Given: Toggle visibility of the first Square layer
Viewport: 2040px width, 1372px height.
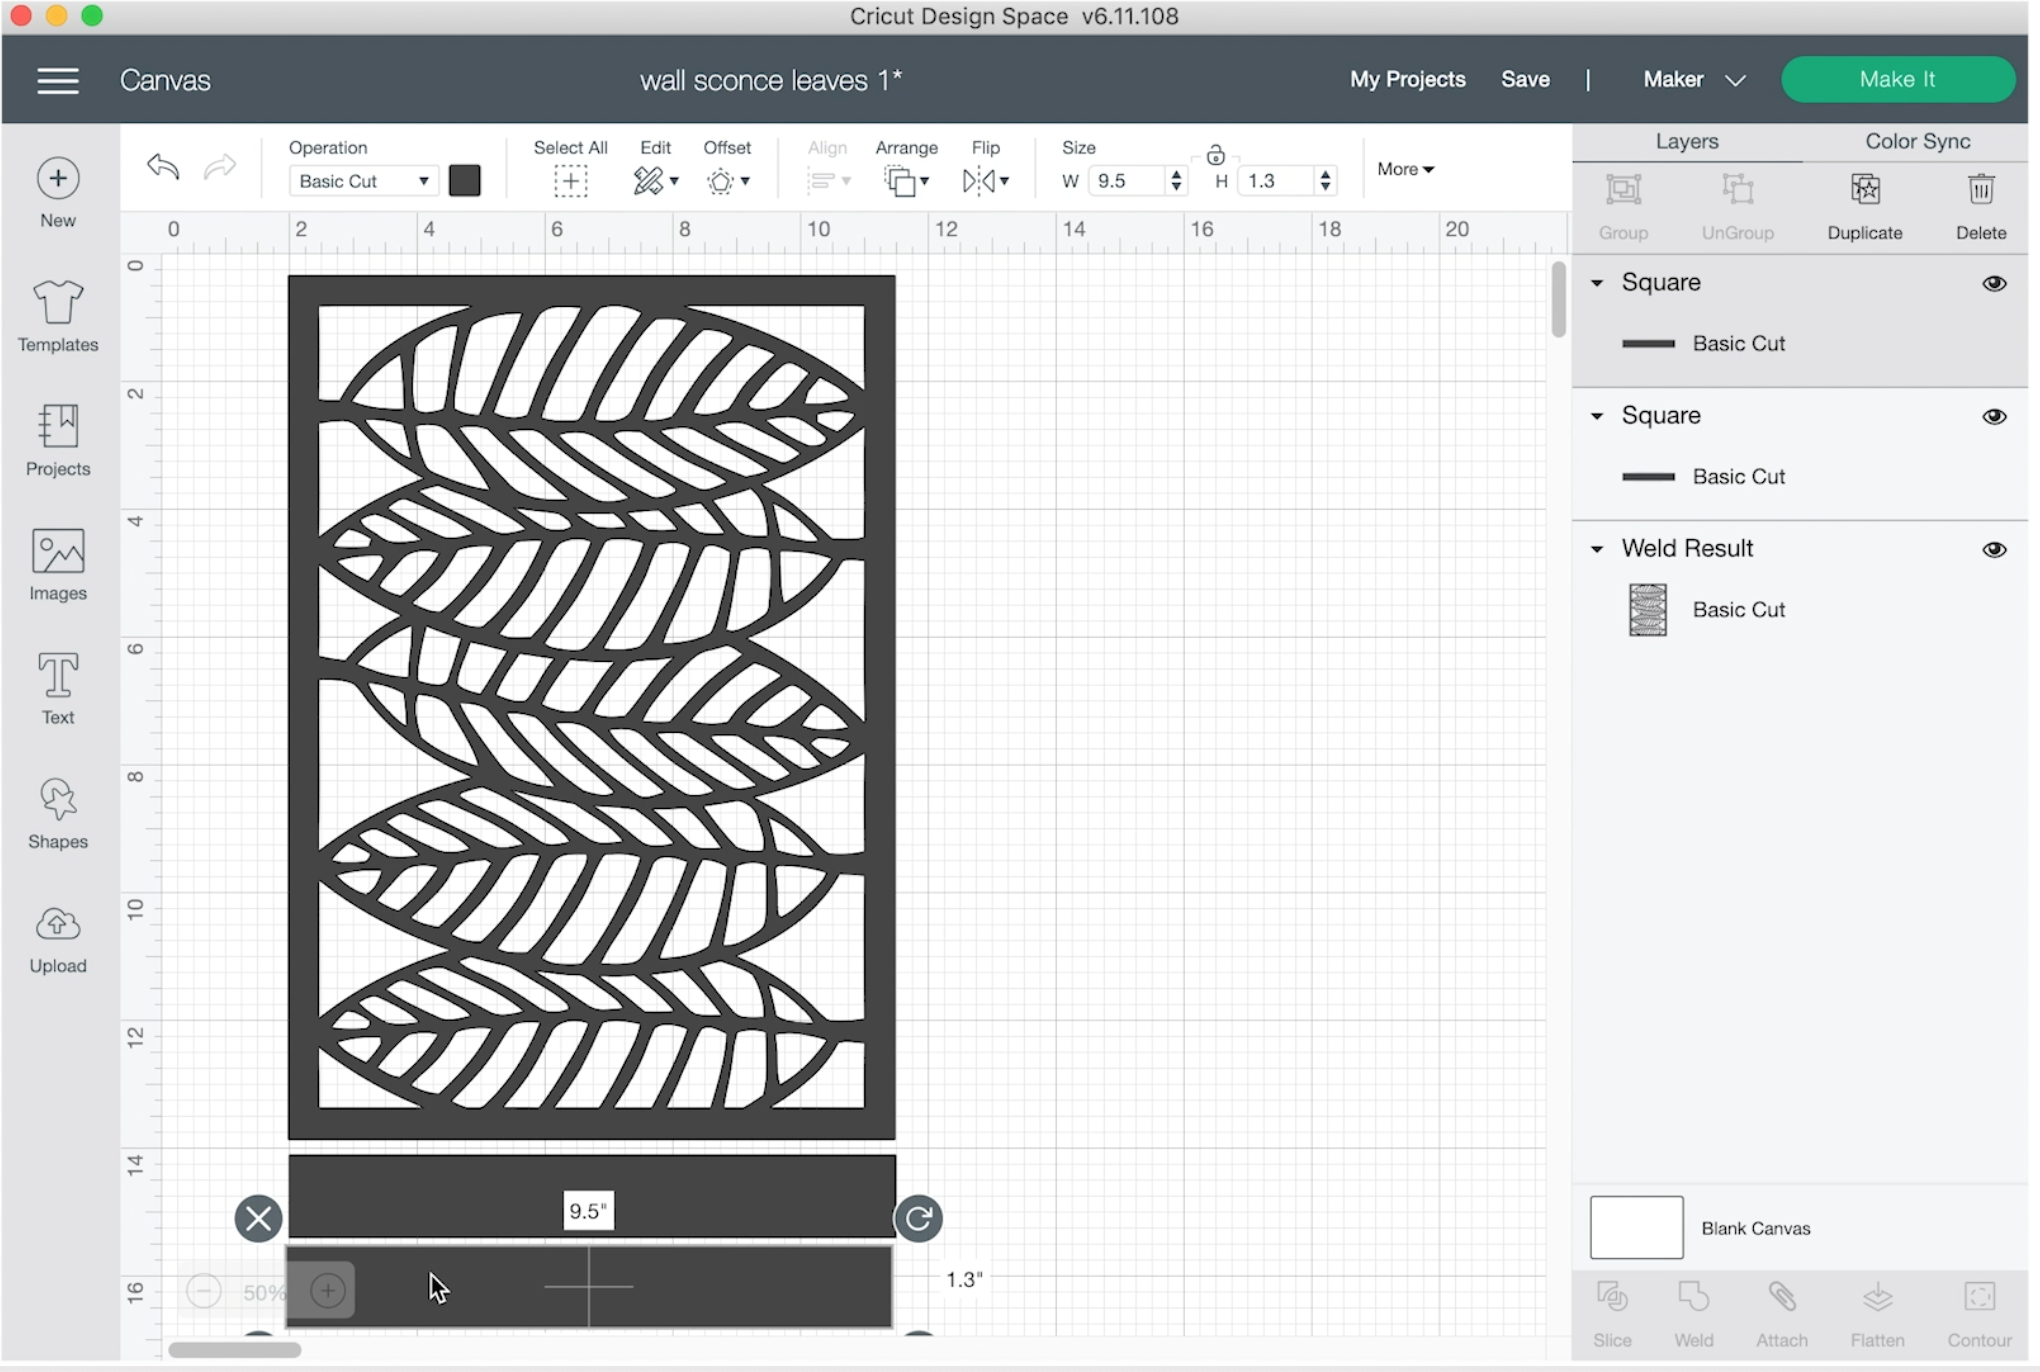Looking at the screenshot, I should (1994, 284).
